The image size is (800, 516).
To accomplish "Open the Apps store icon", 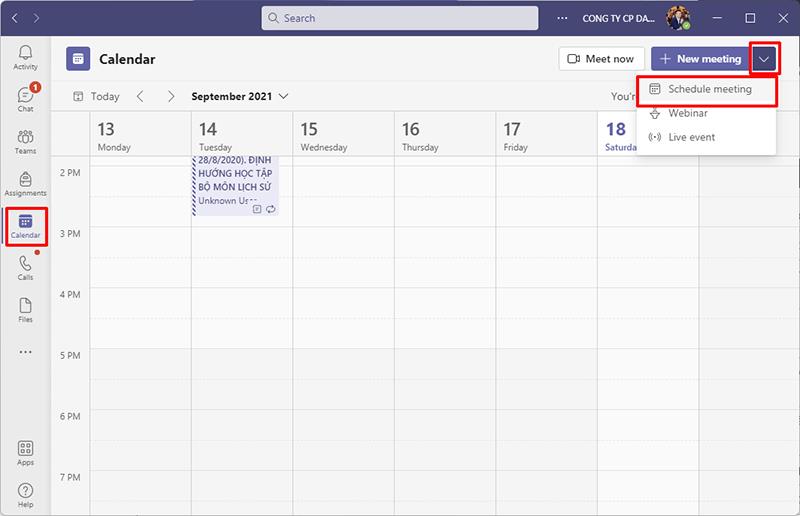I will (25, 453).
